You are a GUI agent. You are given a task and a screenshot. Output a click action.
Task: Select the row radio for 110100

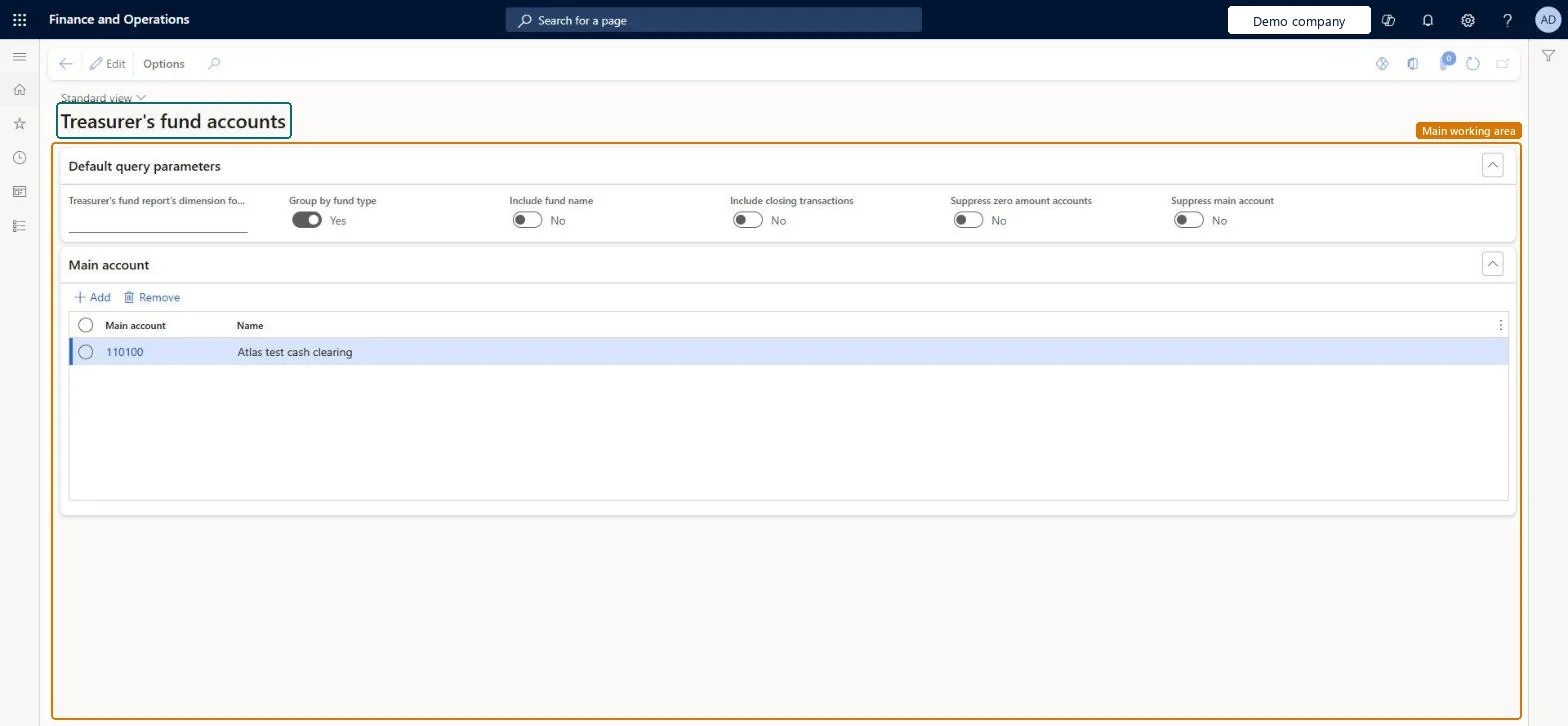[x=86, y=352]
